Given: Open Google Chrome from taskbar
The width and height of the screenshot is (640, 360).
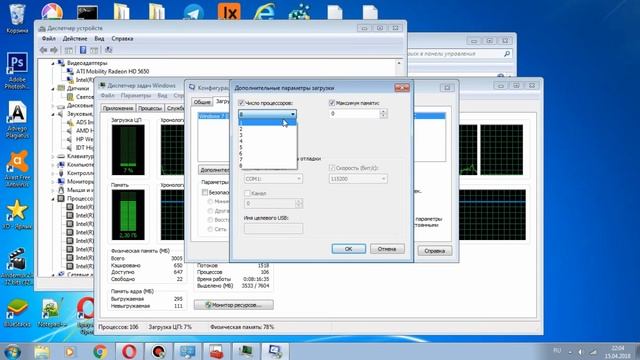Looking at the screenshot, I should [100, 351].
